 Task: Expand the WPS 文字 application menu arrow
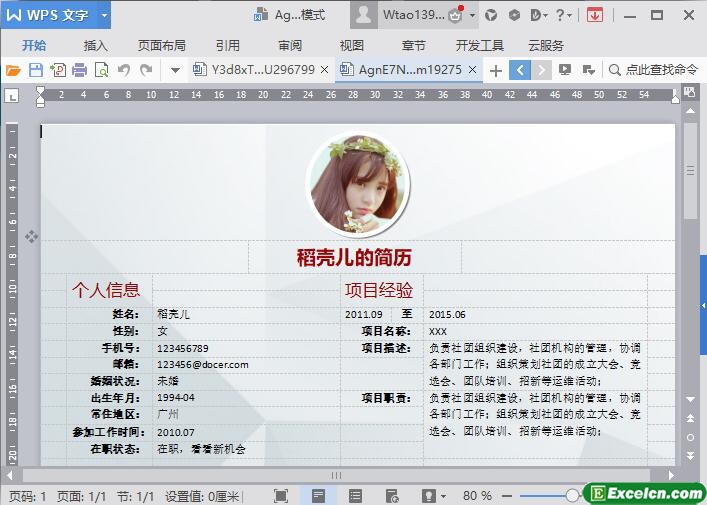[x=104, y=15]
